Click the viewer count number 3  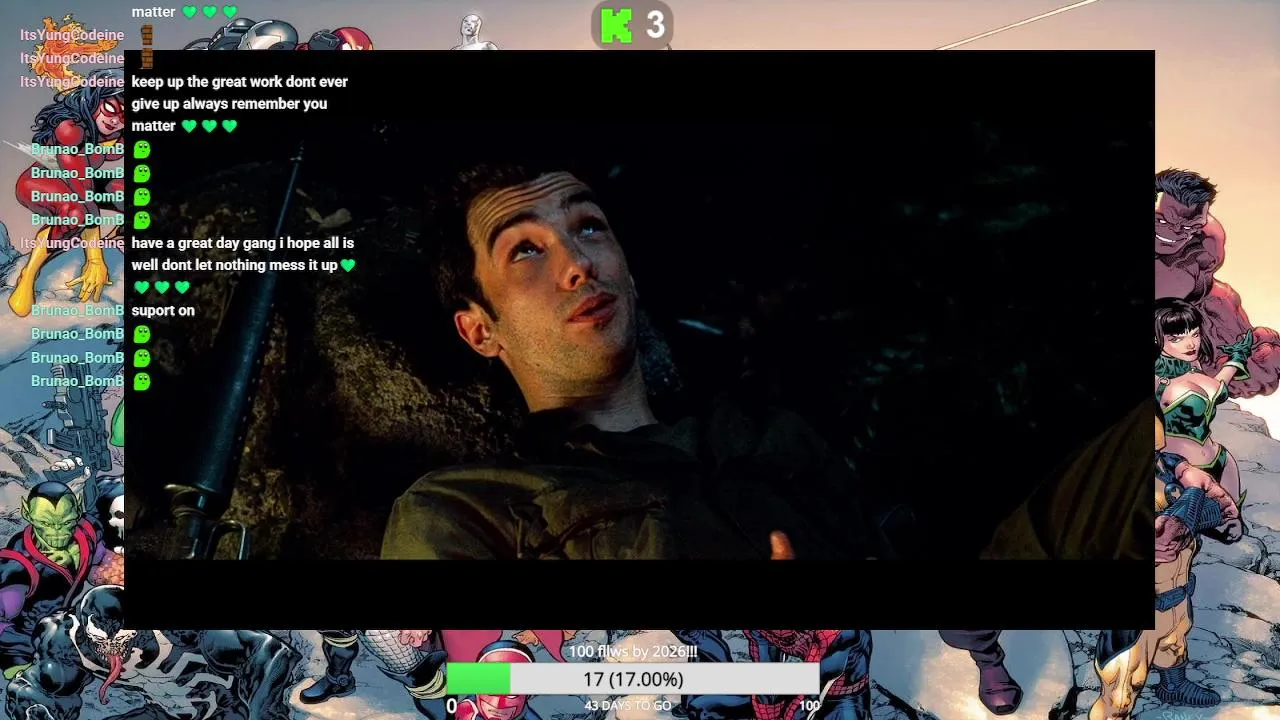coord(655,25)
